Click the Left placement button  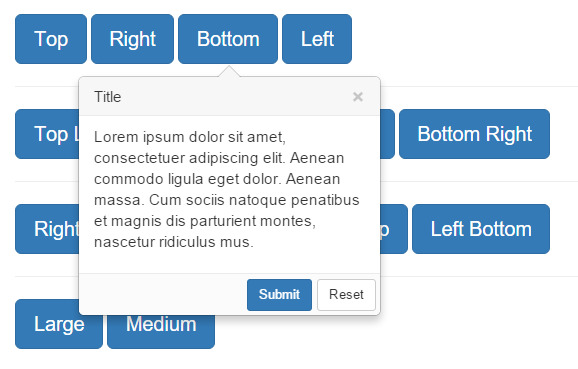coord(317,39)
